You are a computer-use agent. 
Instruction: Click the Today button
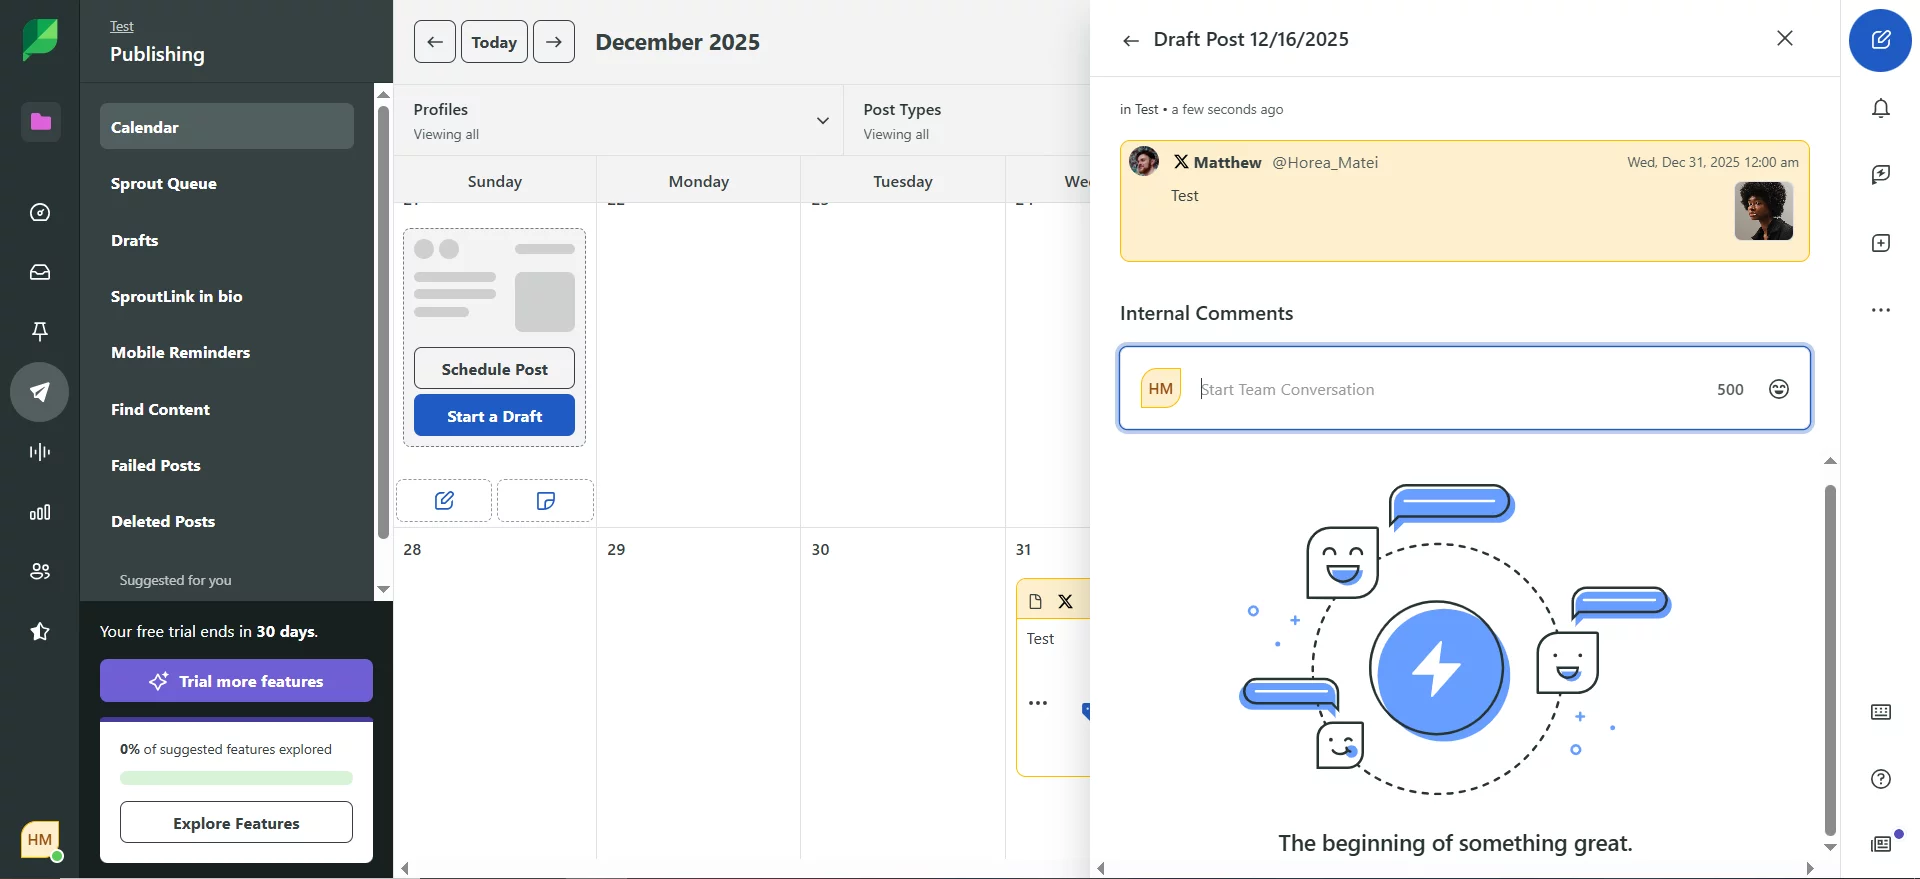point(494,42)
